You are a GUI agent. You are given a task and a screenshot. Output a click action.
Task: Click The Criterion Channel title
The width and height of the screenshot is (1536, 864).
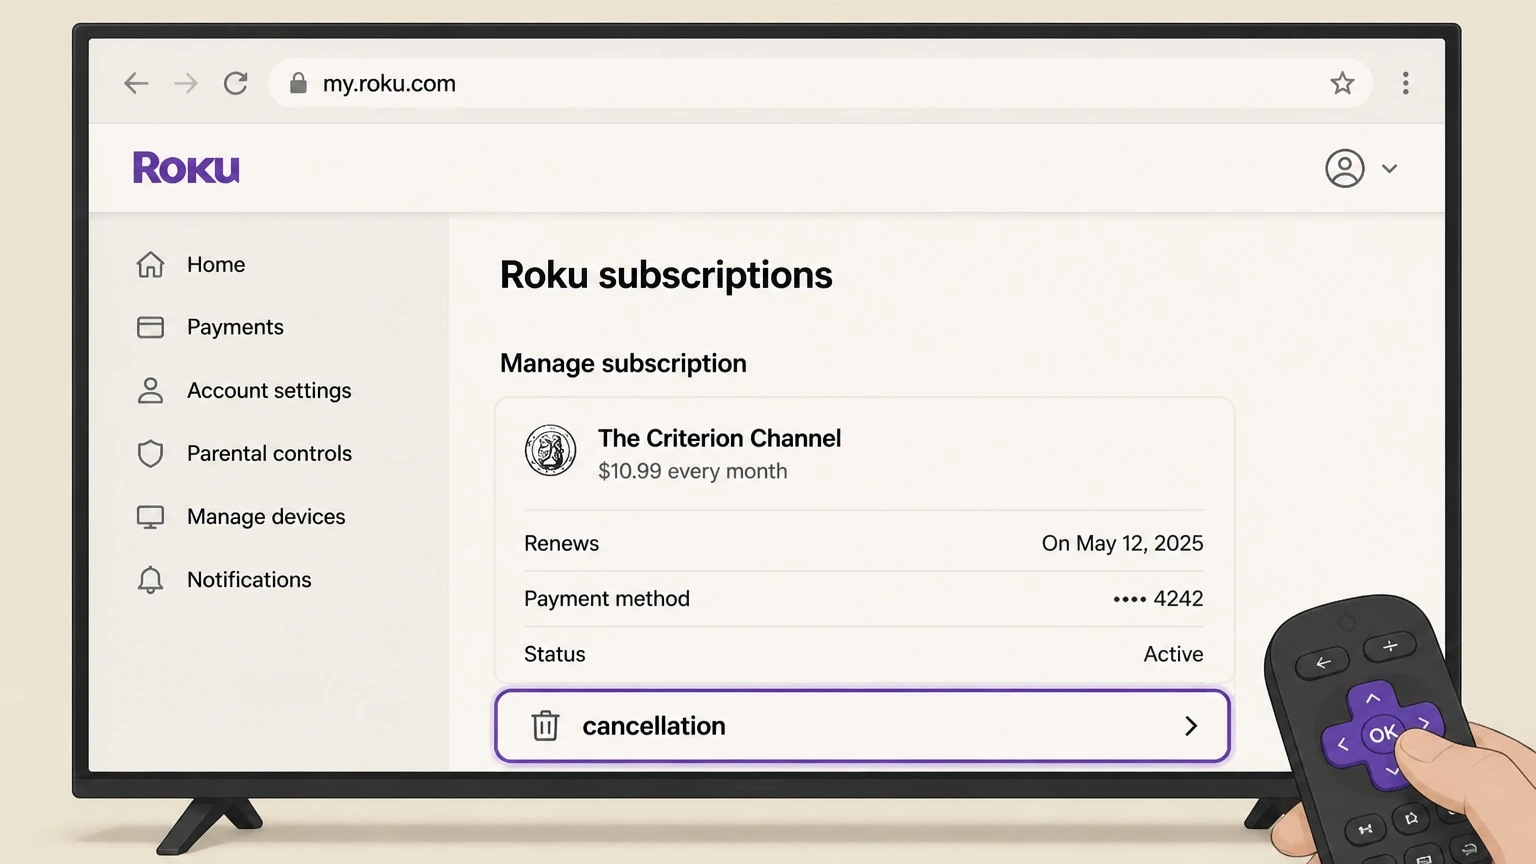(x=719, y=438)
